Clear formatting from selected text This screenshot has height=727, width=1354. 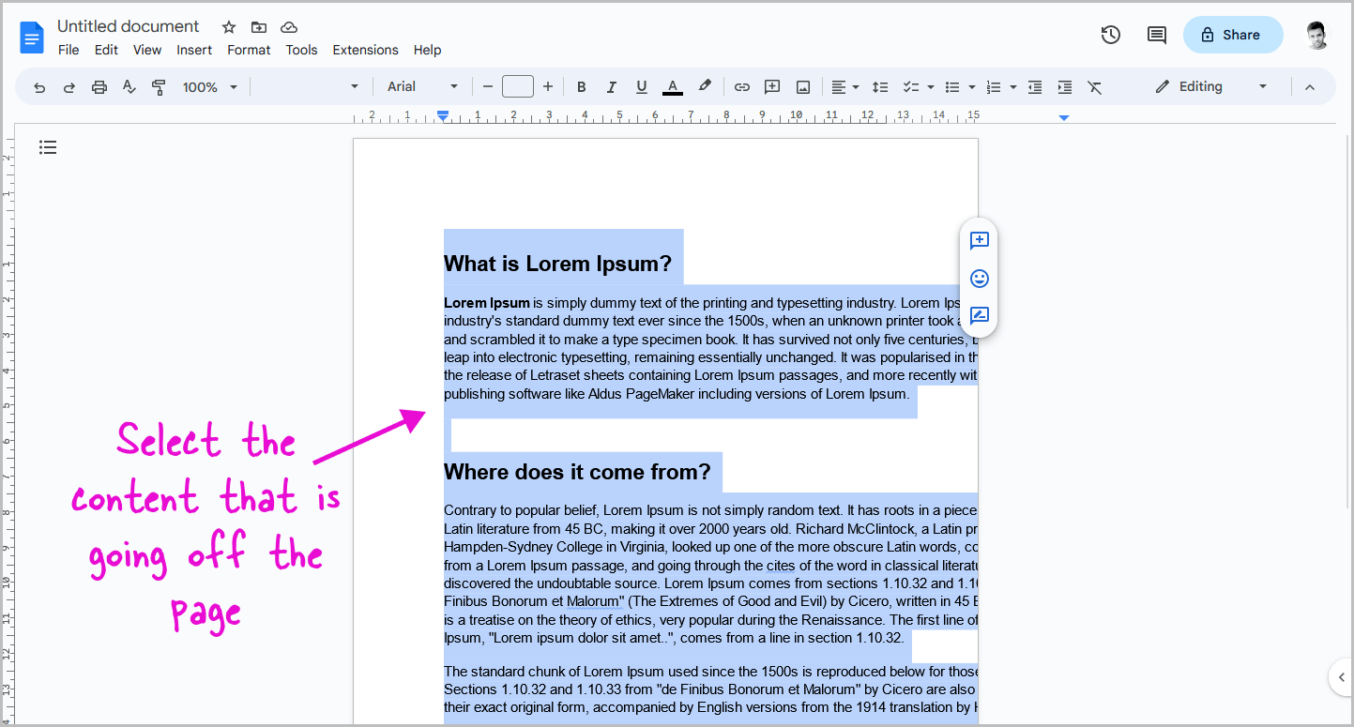coord(1095,87)
